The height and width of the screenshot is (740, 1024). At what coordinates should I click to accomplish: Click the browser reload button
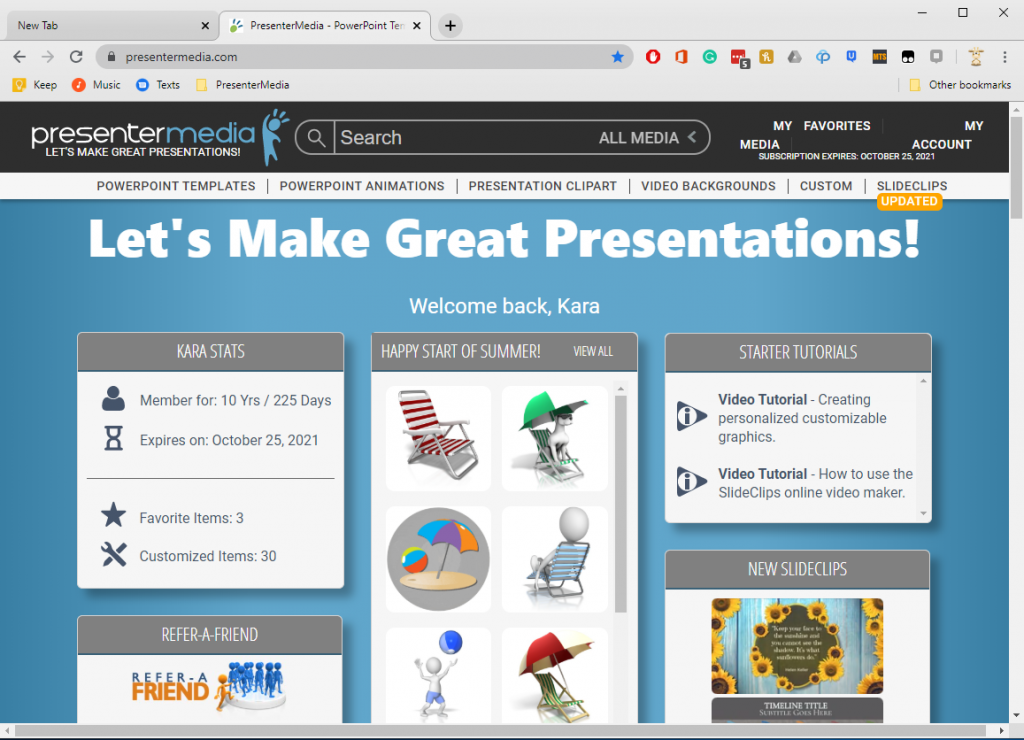coord(76,57)
